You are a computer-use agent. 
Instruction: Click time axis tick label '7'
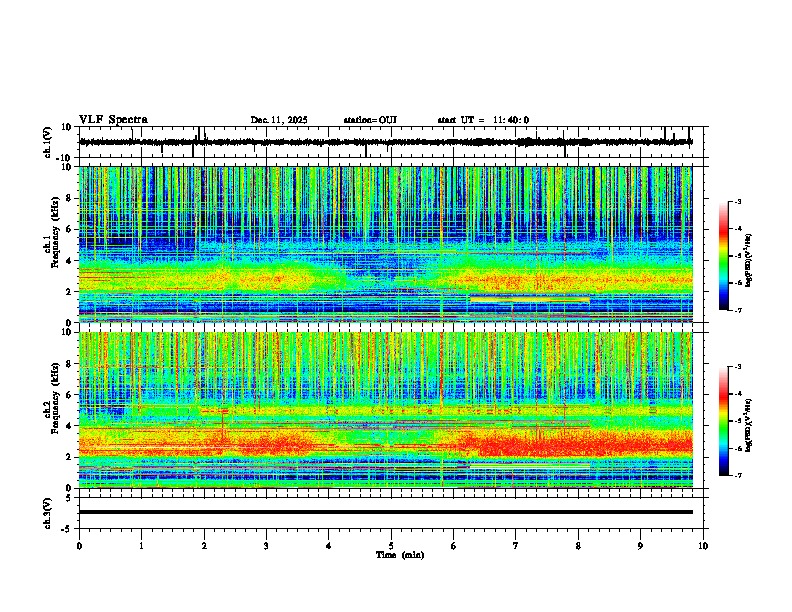[x=516, y=546]
